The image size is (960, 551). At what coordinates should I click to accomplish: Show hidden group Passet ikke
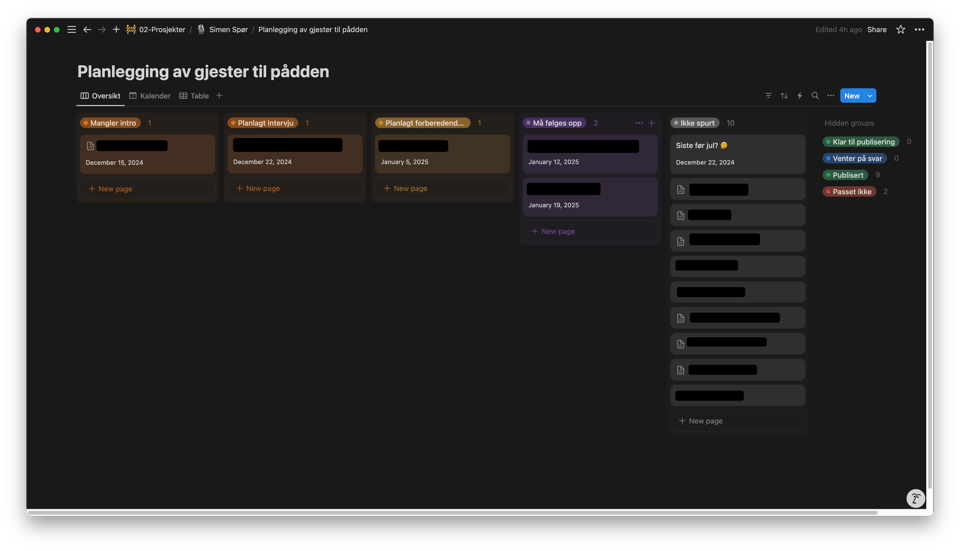point(849,191)
